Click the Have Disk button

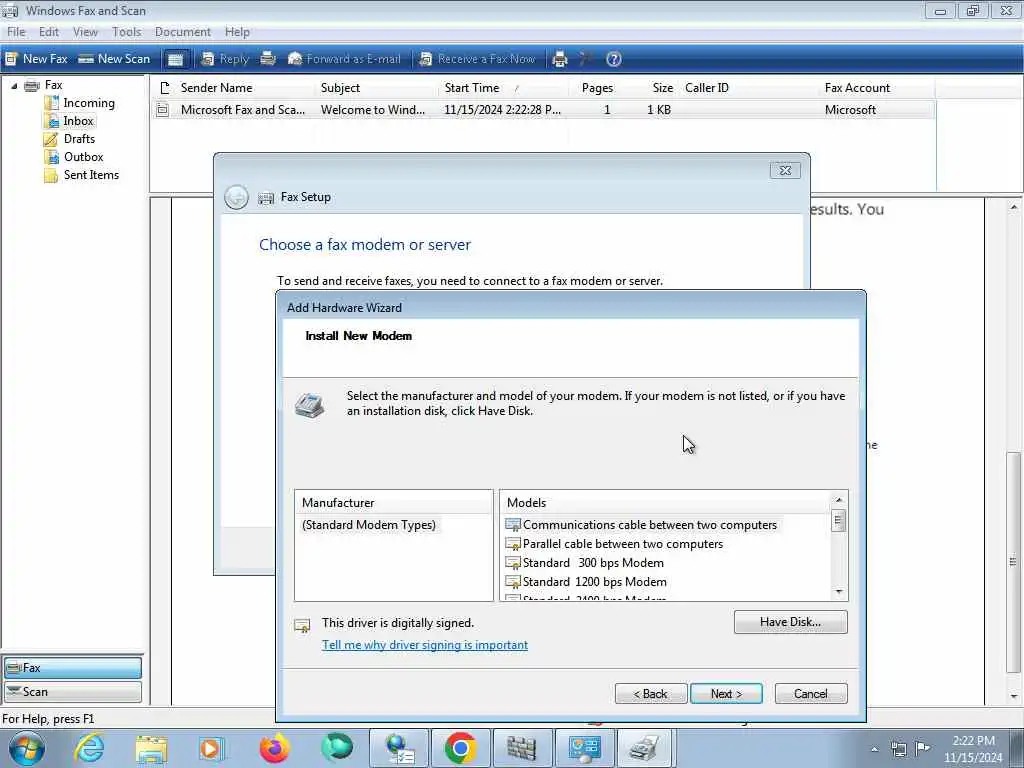(790, 622)
